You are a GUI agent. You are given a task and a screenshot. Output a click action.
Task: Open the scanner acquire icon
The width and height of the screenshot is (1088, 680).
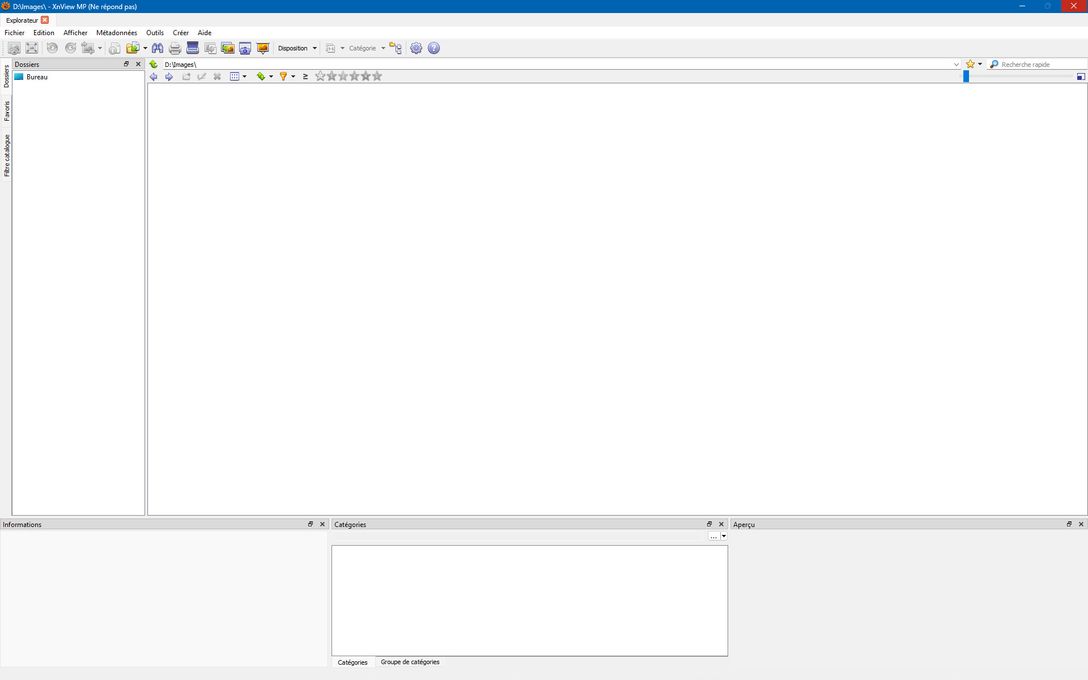tap(192, 48)
